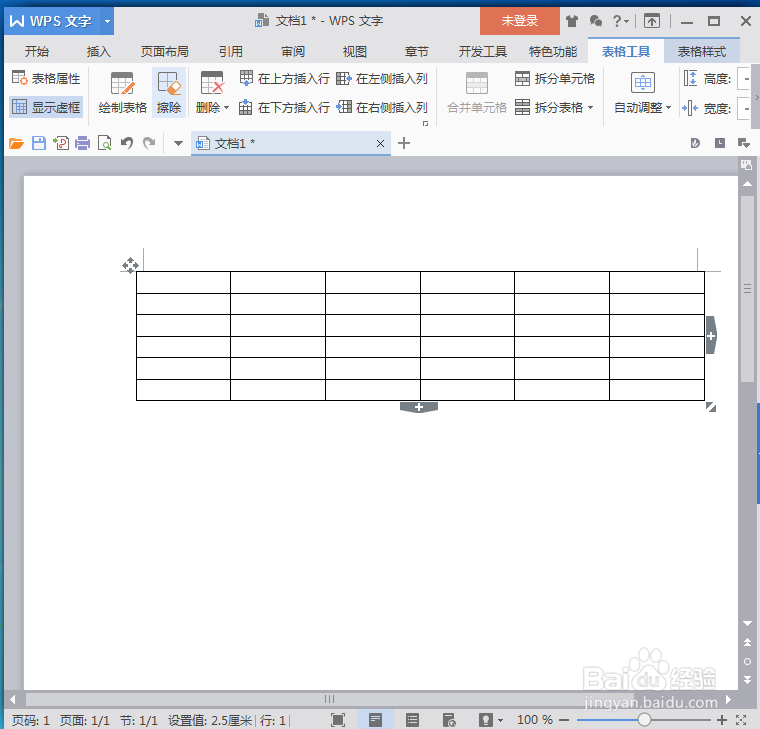Image resolution: width=760 pixels, height=729 pixels.
Task: Click 在下方插入行 insert row below
Action: click(285, 107)
